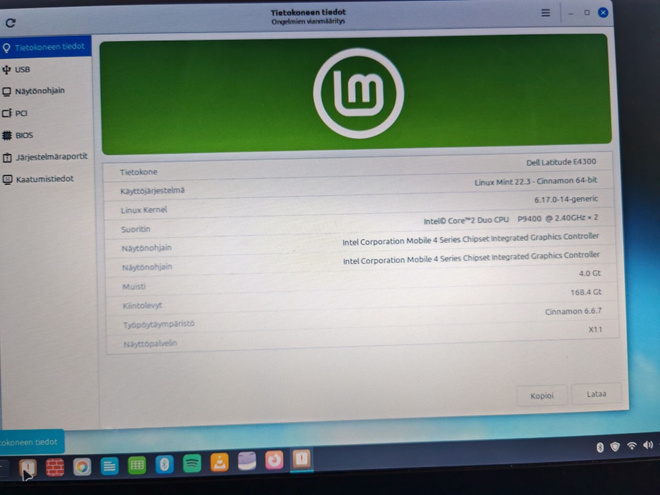
Task: Open the purple disk app in taskbar
Action: click(x=247, y=461)
